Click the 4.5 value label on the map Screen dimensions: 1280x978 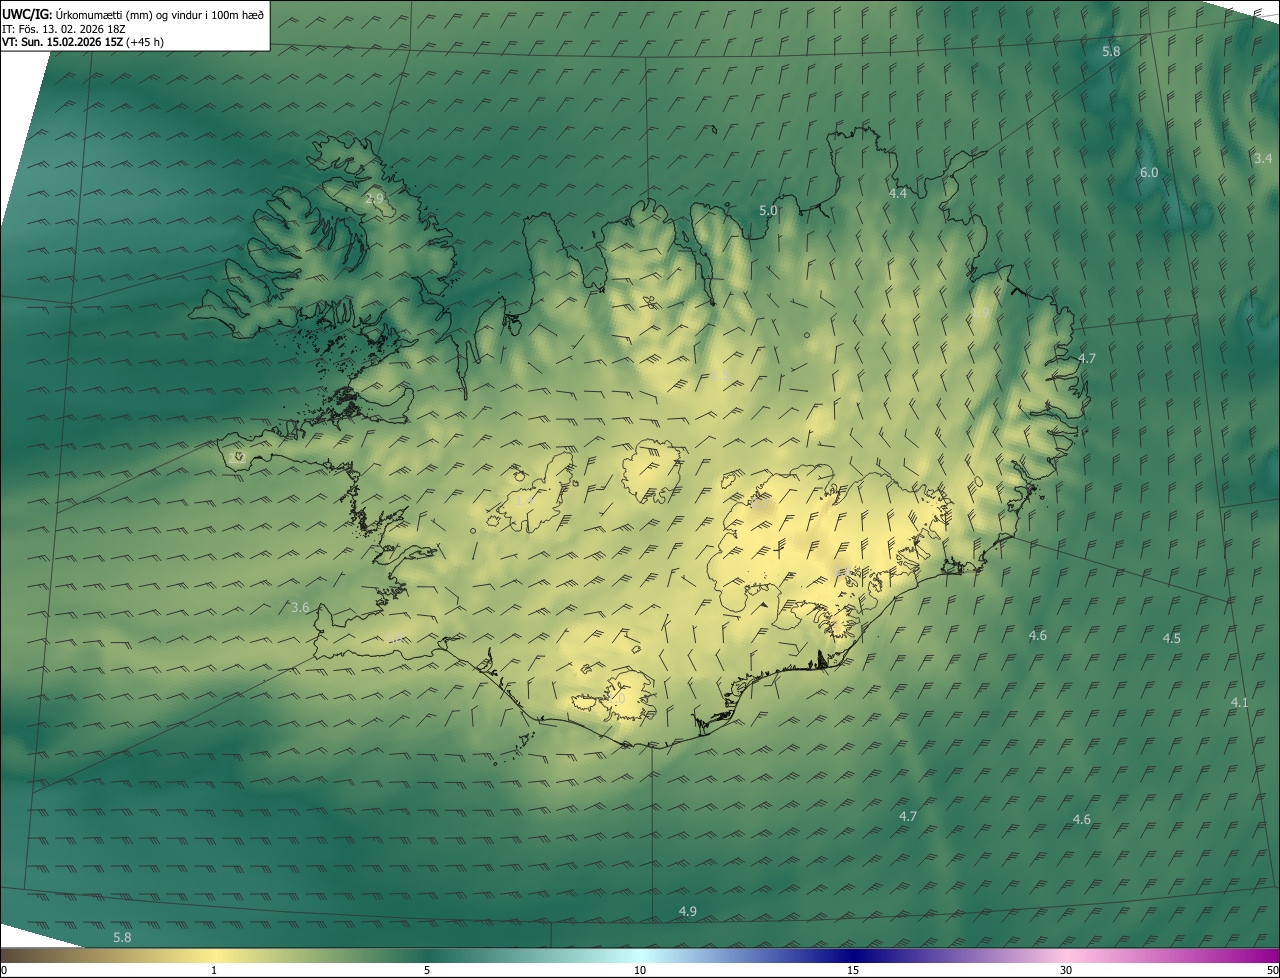[x=1171, y=638]
